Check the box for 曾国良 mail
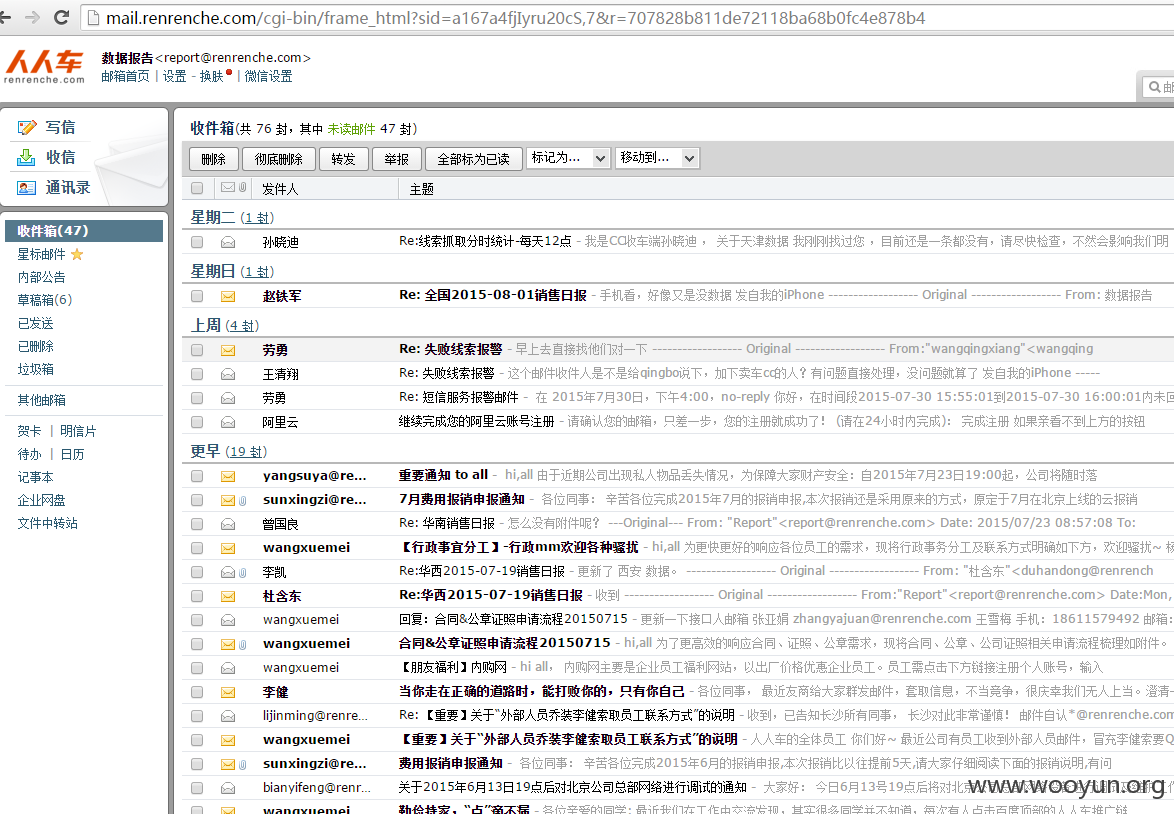The image size is (1174, 814). [x=197, y=523]
